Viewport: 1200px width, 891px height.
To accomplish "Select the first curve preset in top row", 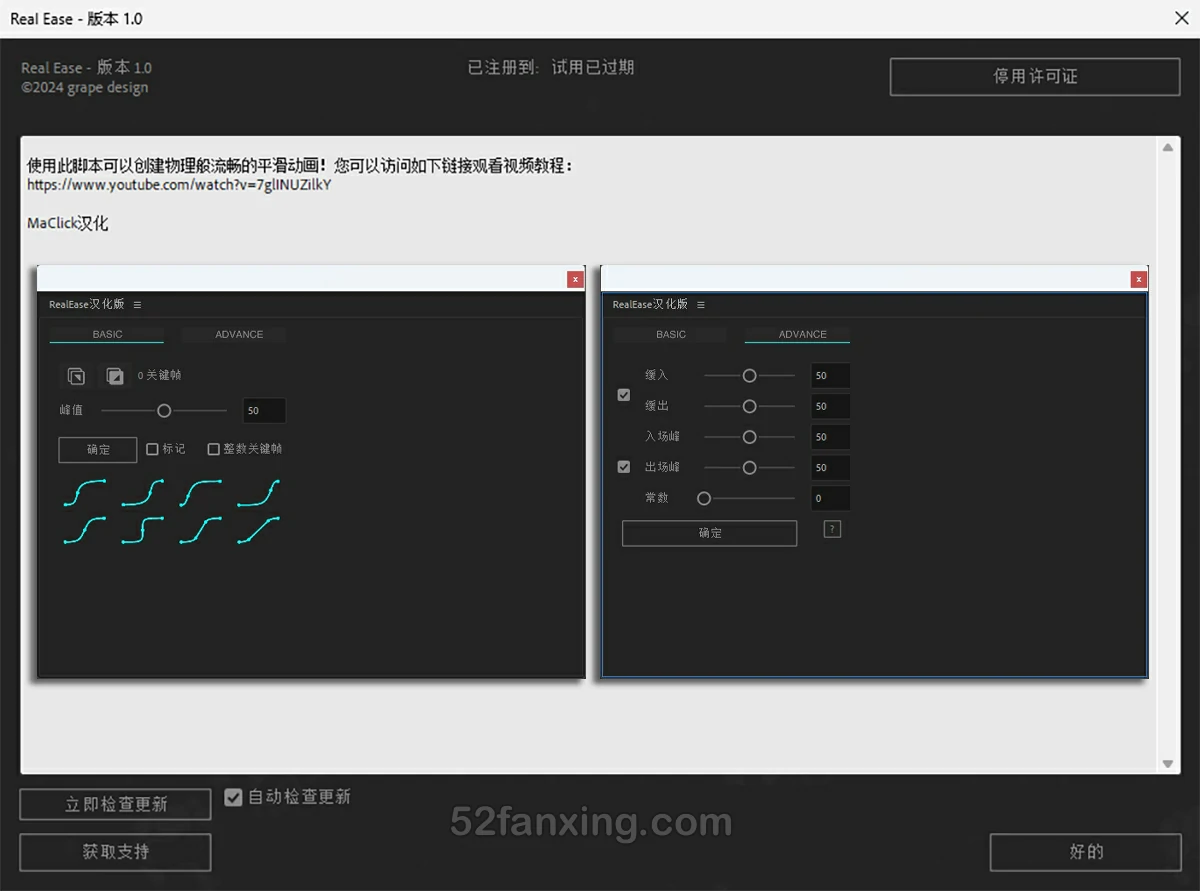I will tap(85, 492).
